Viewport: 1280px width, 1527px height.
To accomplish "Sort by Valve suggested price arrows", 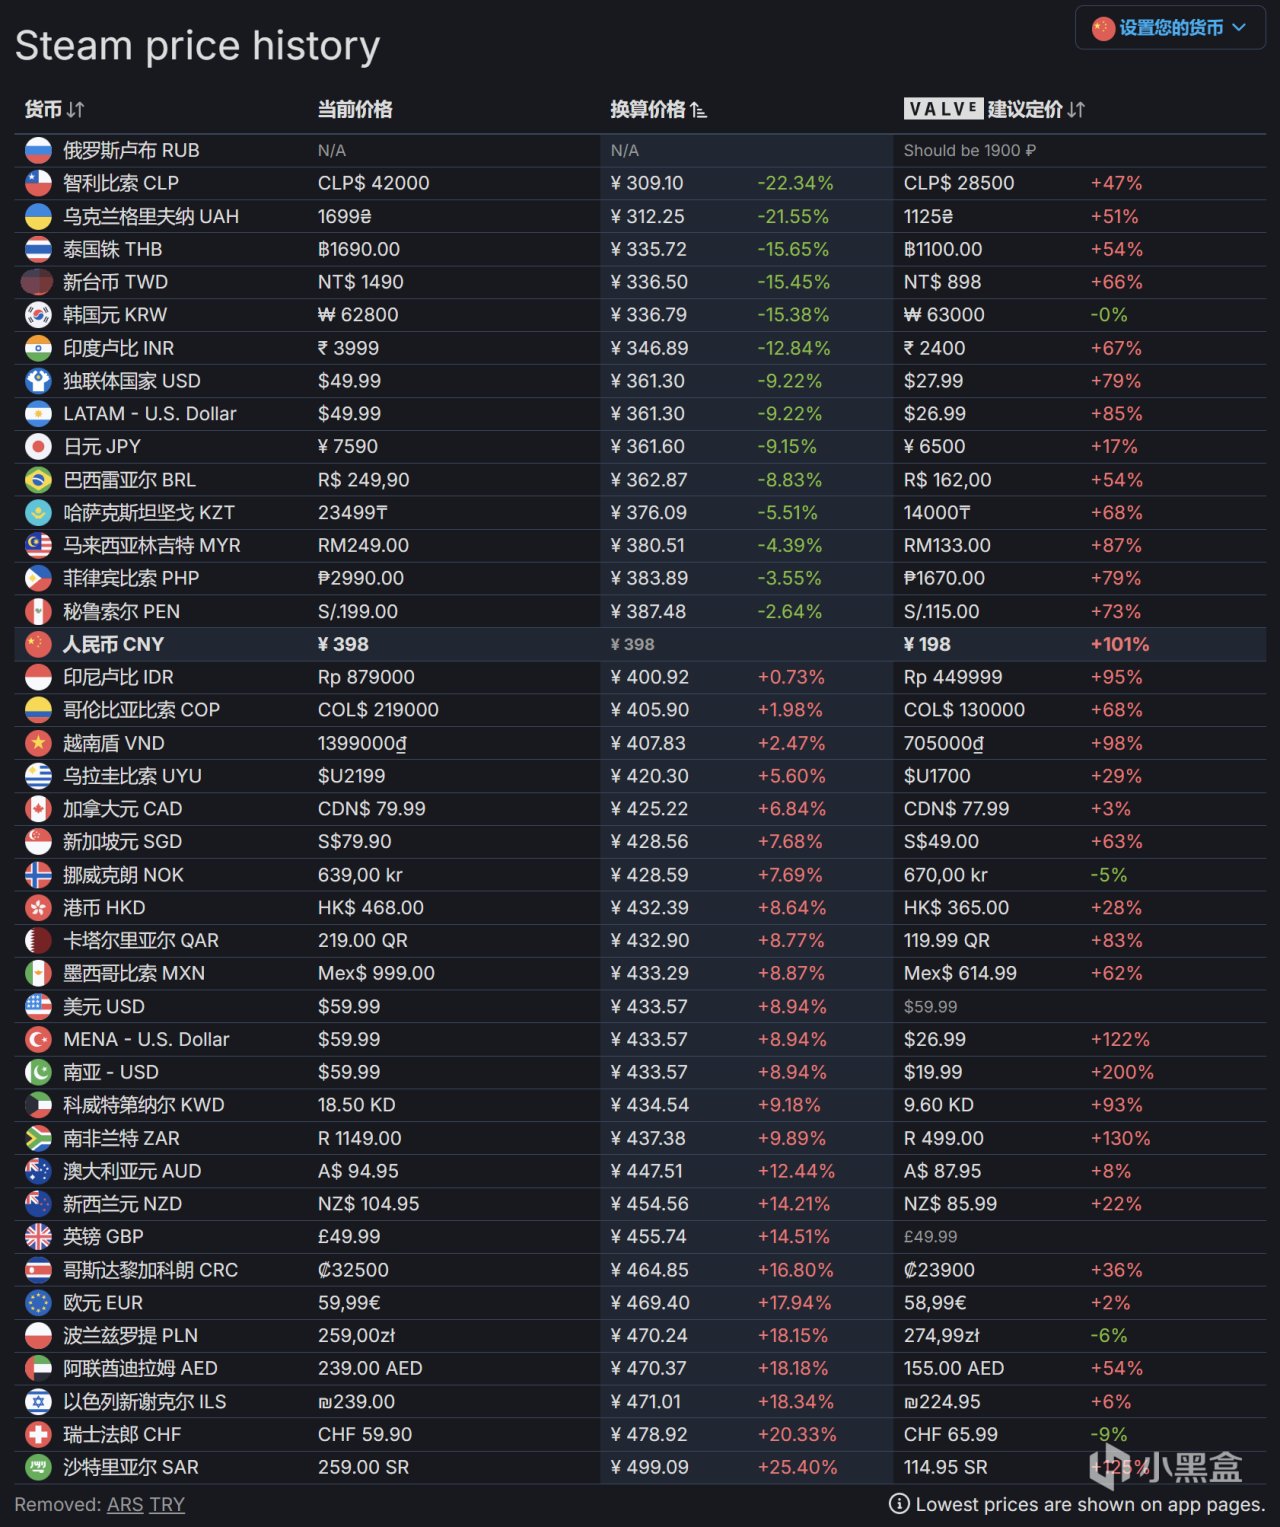I will [1076, 110].
